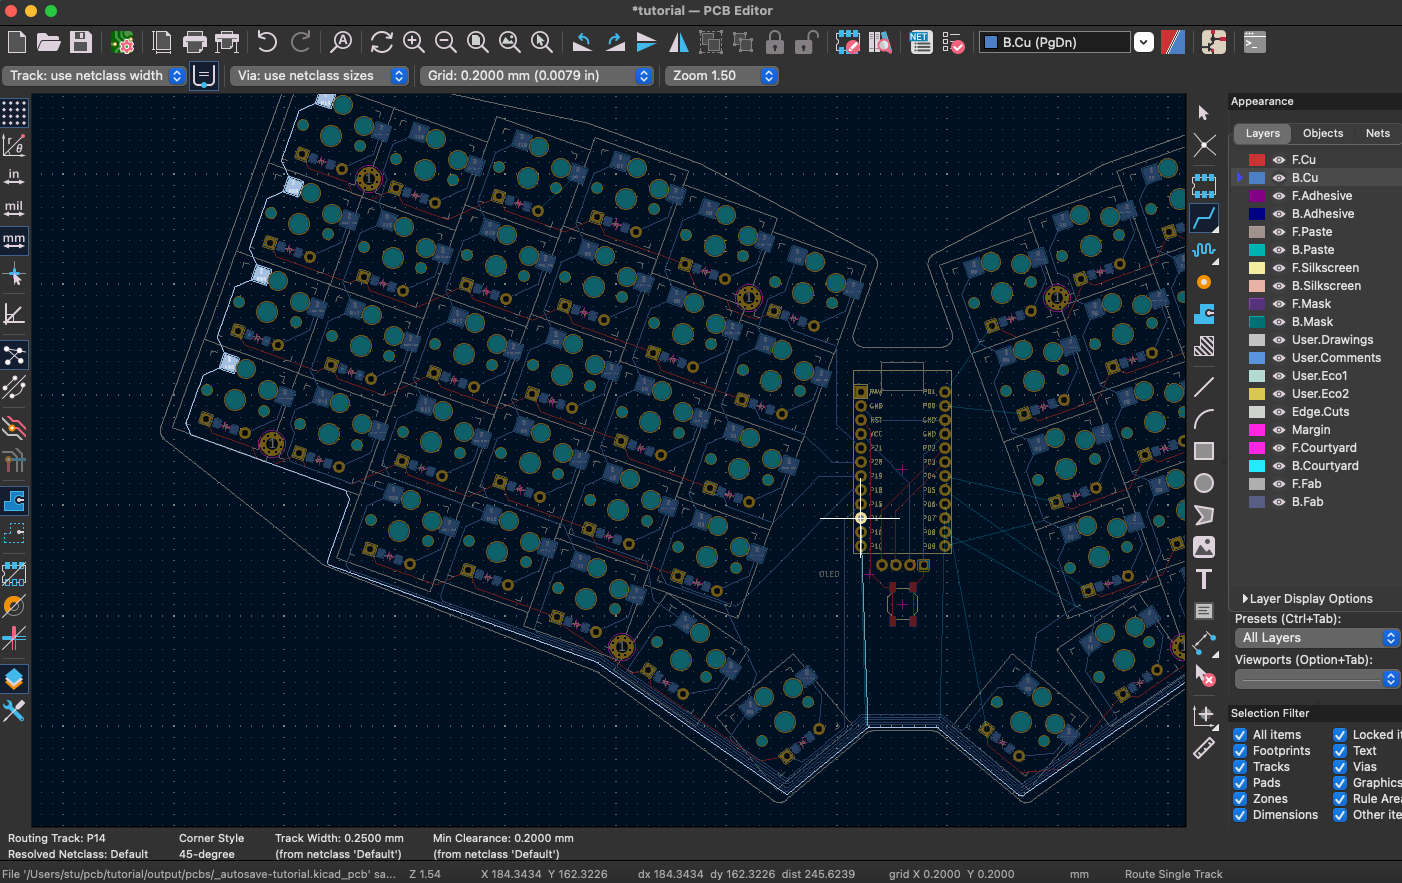Open the Zoom level dropdown
1402x883 pixels.
(x=768, y=75)
